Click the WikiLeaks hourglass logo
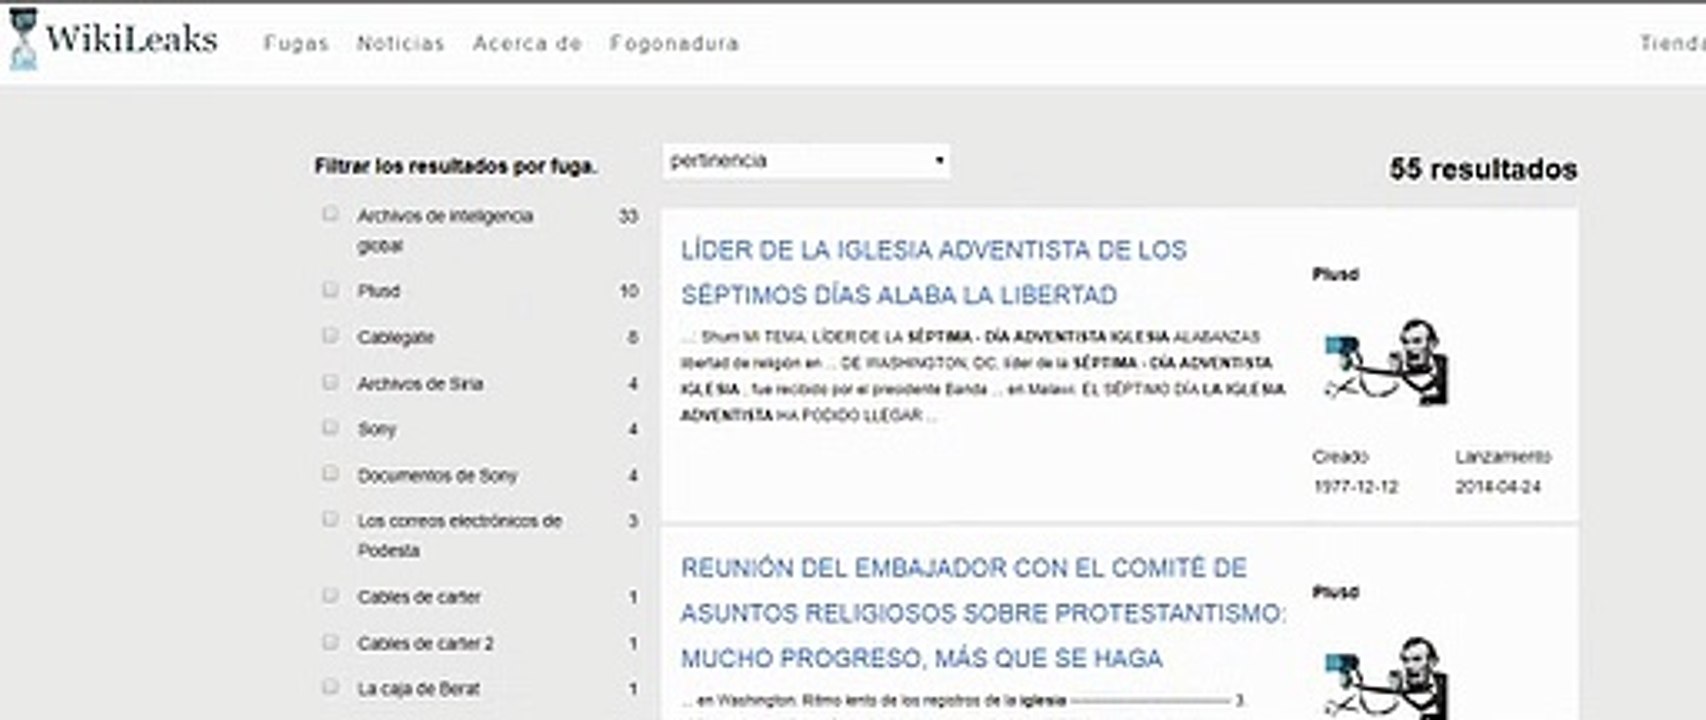This screenshot has width=1706, height=720. click(23, 39)
